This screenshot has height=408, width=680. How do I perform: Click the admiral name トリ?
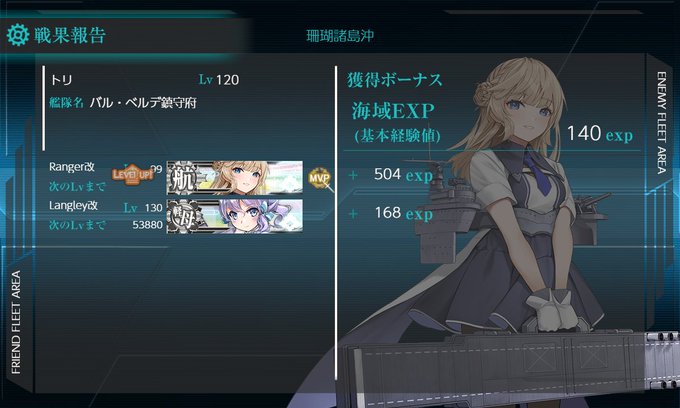(61, 80)
